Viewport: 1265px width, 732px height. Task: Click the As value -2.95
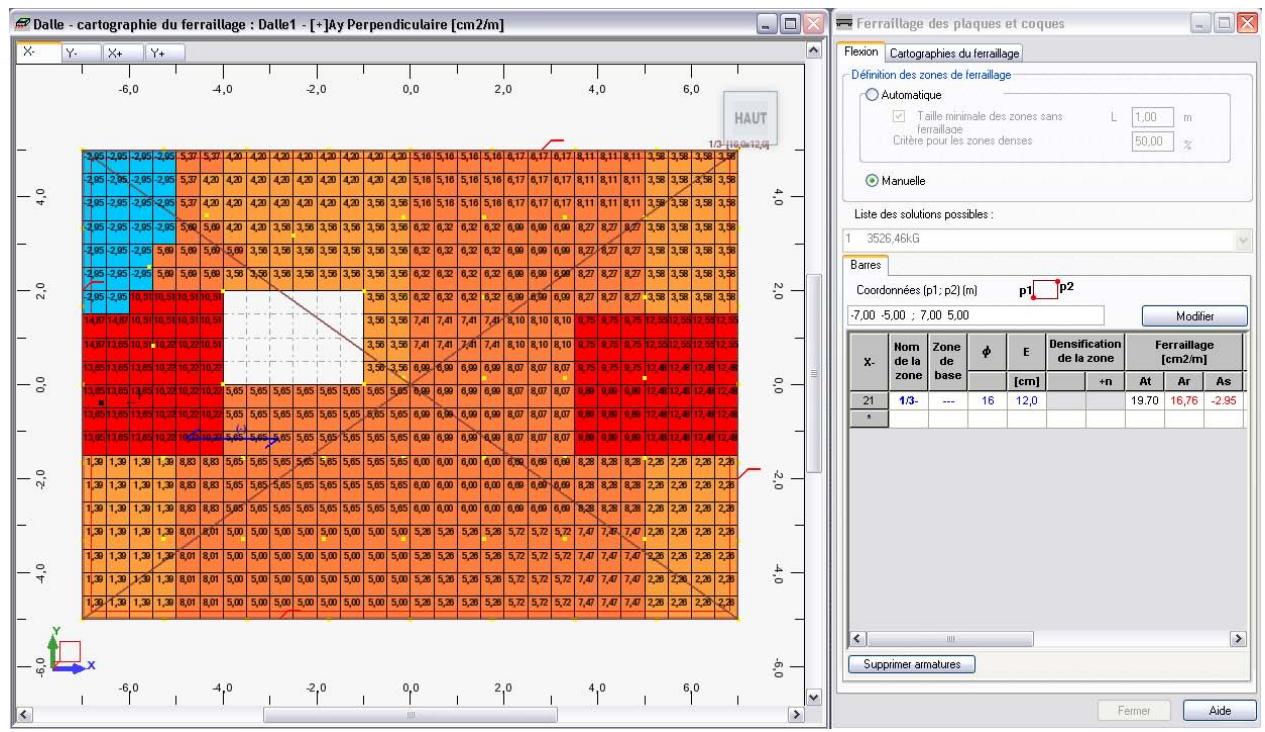click(x=1222, y=402)
